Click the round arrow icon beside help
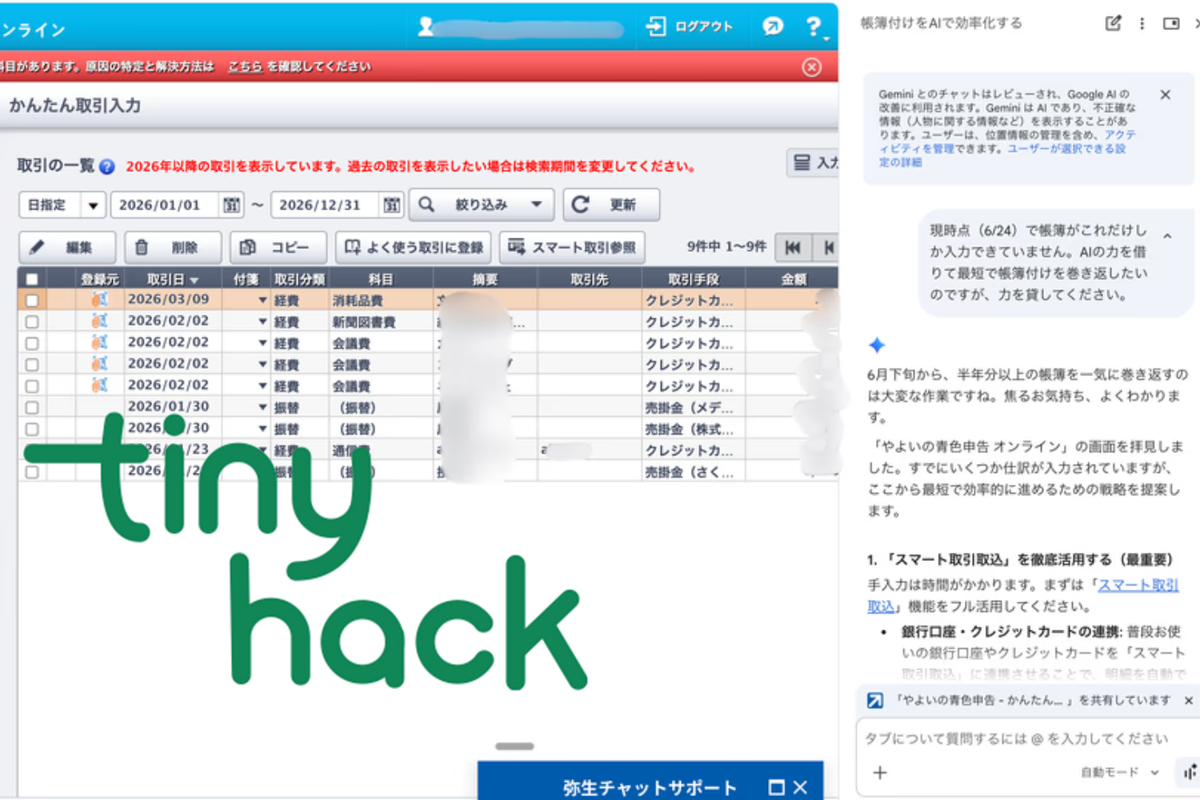1200x800 pixels. 772,26
